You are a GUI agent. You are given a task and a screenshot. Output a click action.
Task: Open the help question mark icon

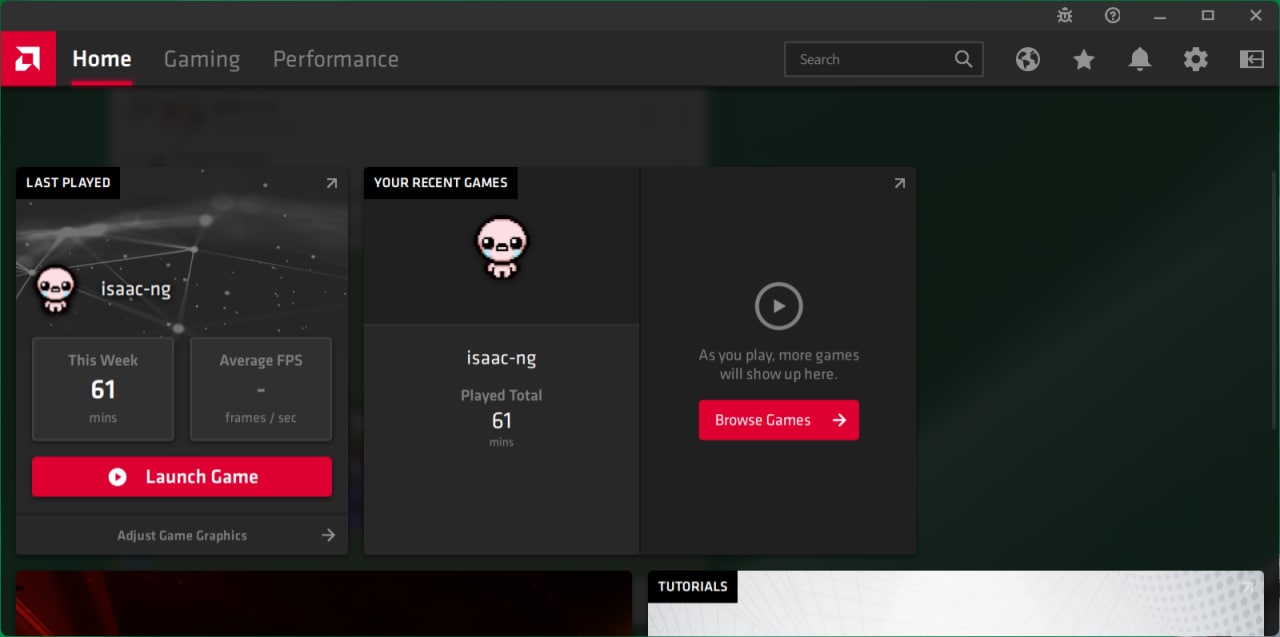(x=1113, y=15)
